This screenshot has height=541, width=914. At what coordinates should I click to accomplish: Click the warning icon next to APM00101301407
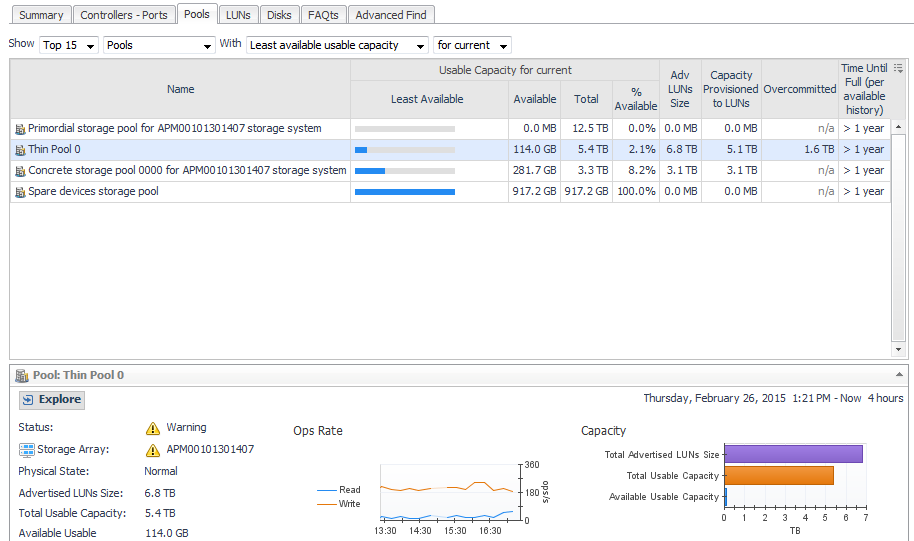[x=153, y=450]
